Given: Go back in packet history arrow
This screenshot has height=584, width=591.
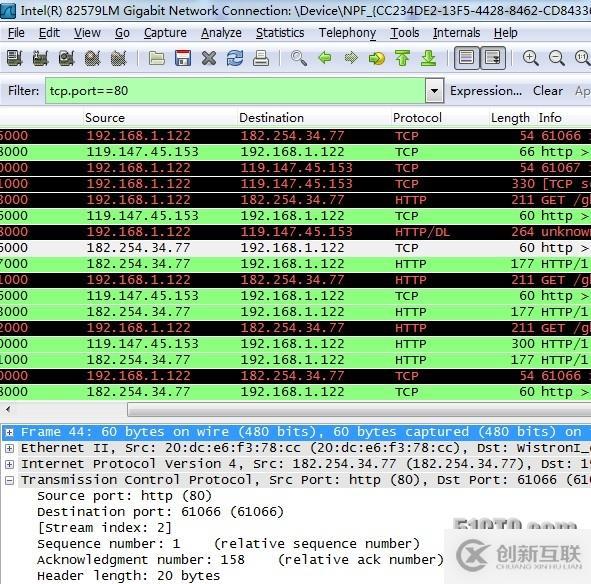Looking at the screenshot, I should pyautogui.click(x=325, y=58).
